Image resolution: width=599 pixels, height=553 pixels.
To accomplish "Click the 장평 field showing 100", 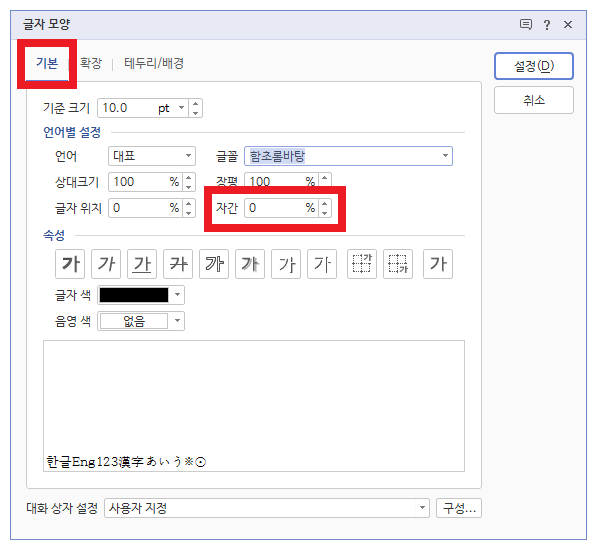I will [x=282, y=181].
